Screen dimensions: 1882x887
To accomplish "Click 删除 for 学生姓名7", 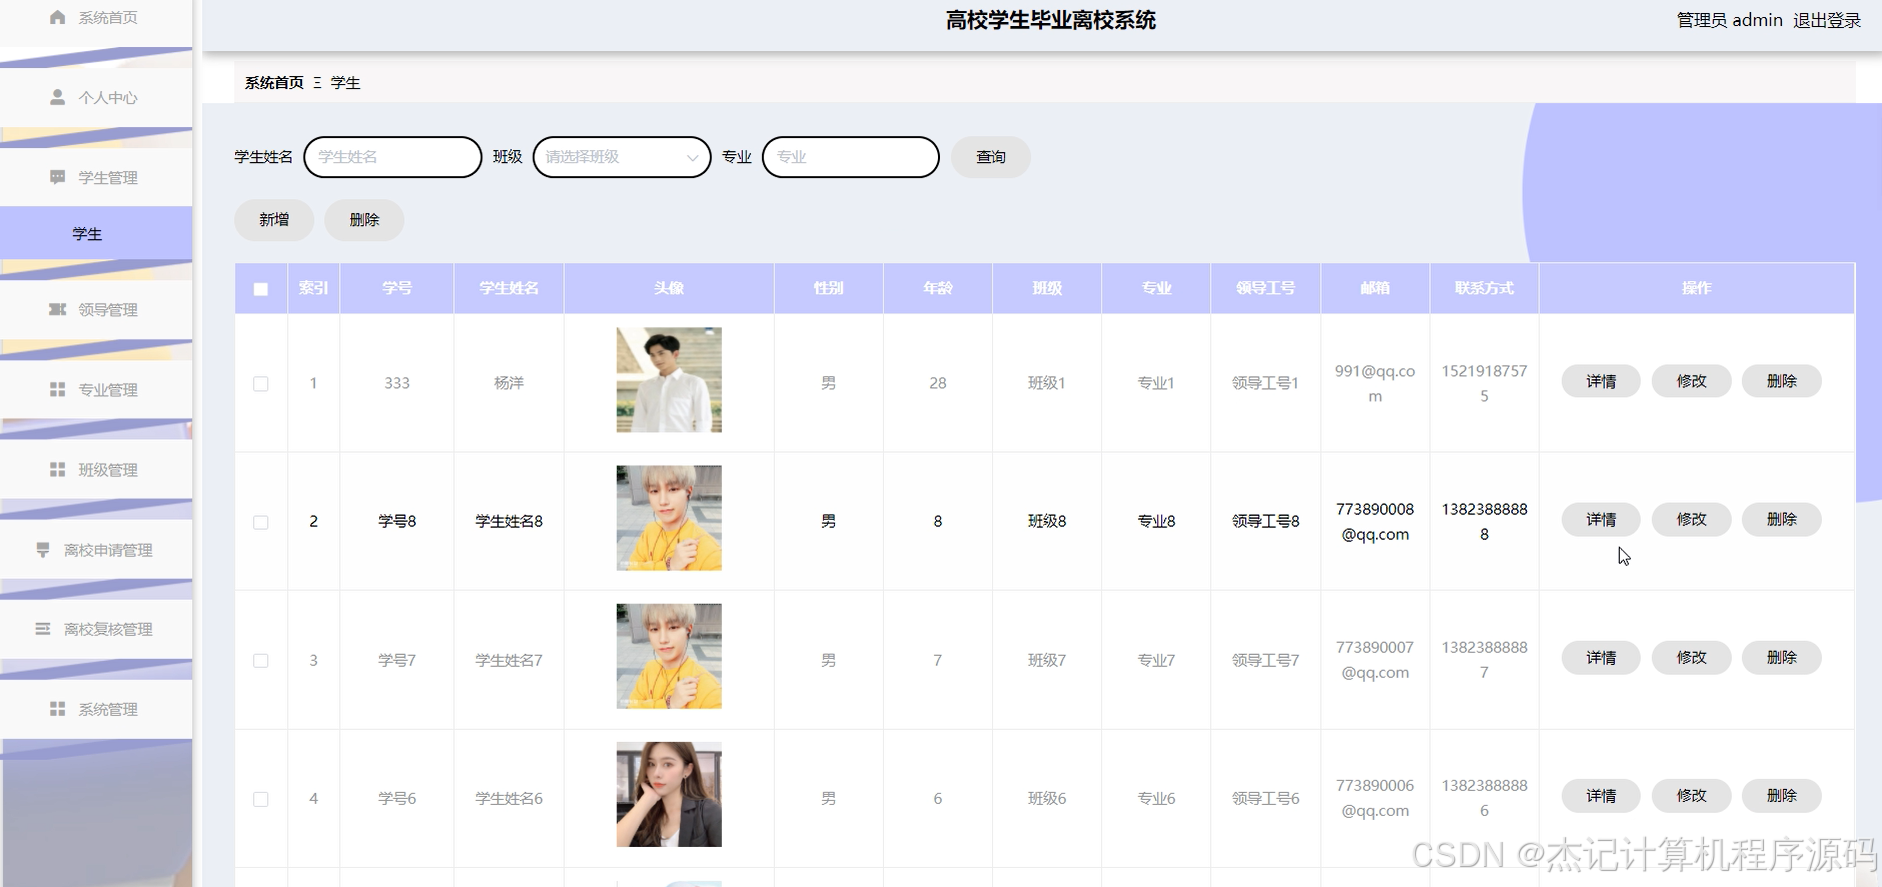I will point(1781,657).
